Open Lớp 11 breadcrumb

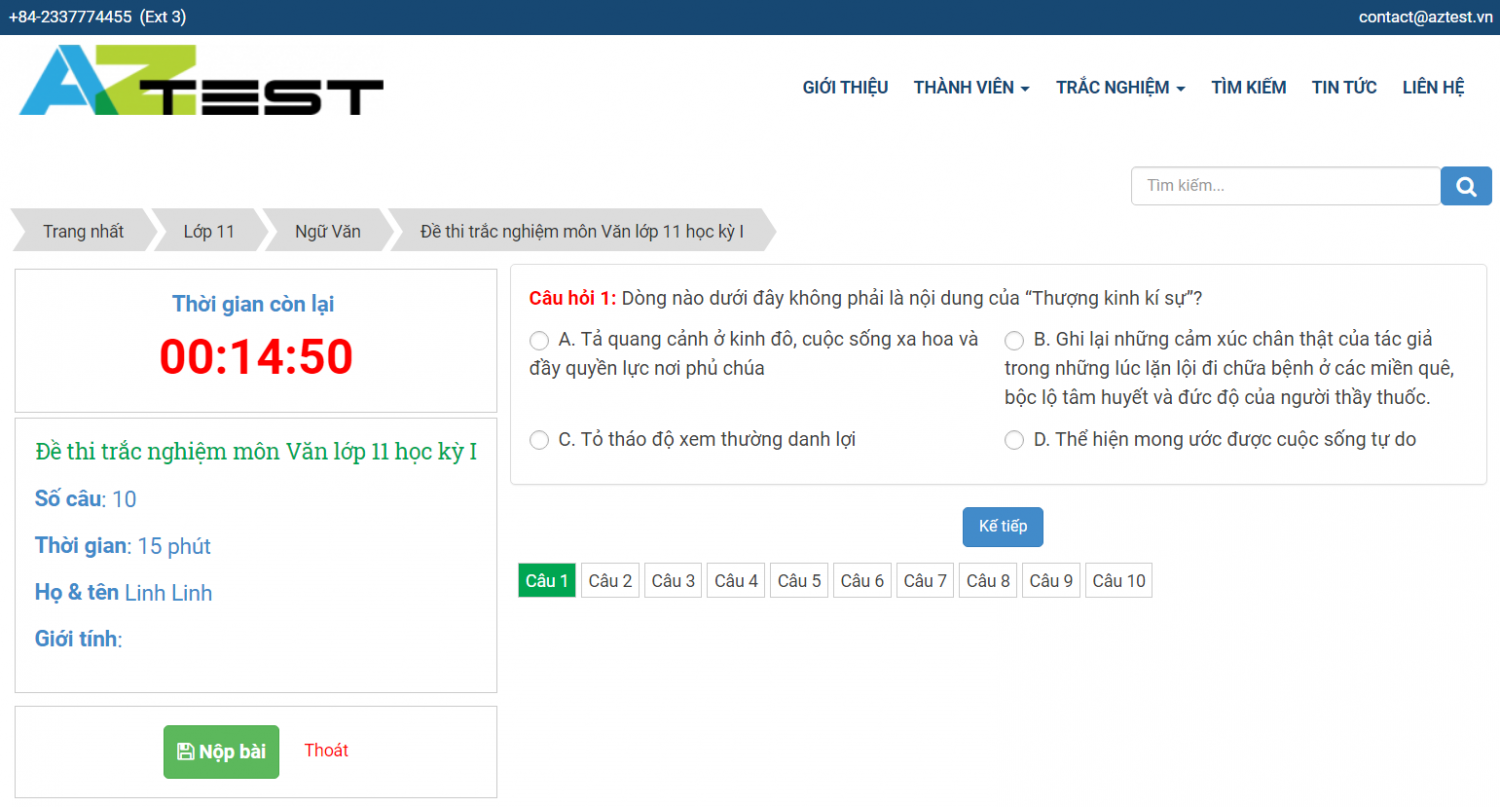point(209,231)
